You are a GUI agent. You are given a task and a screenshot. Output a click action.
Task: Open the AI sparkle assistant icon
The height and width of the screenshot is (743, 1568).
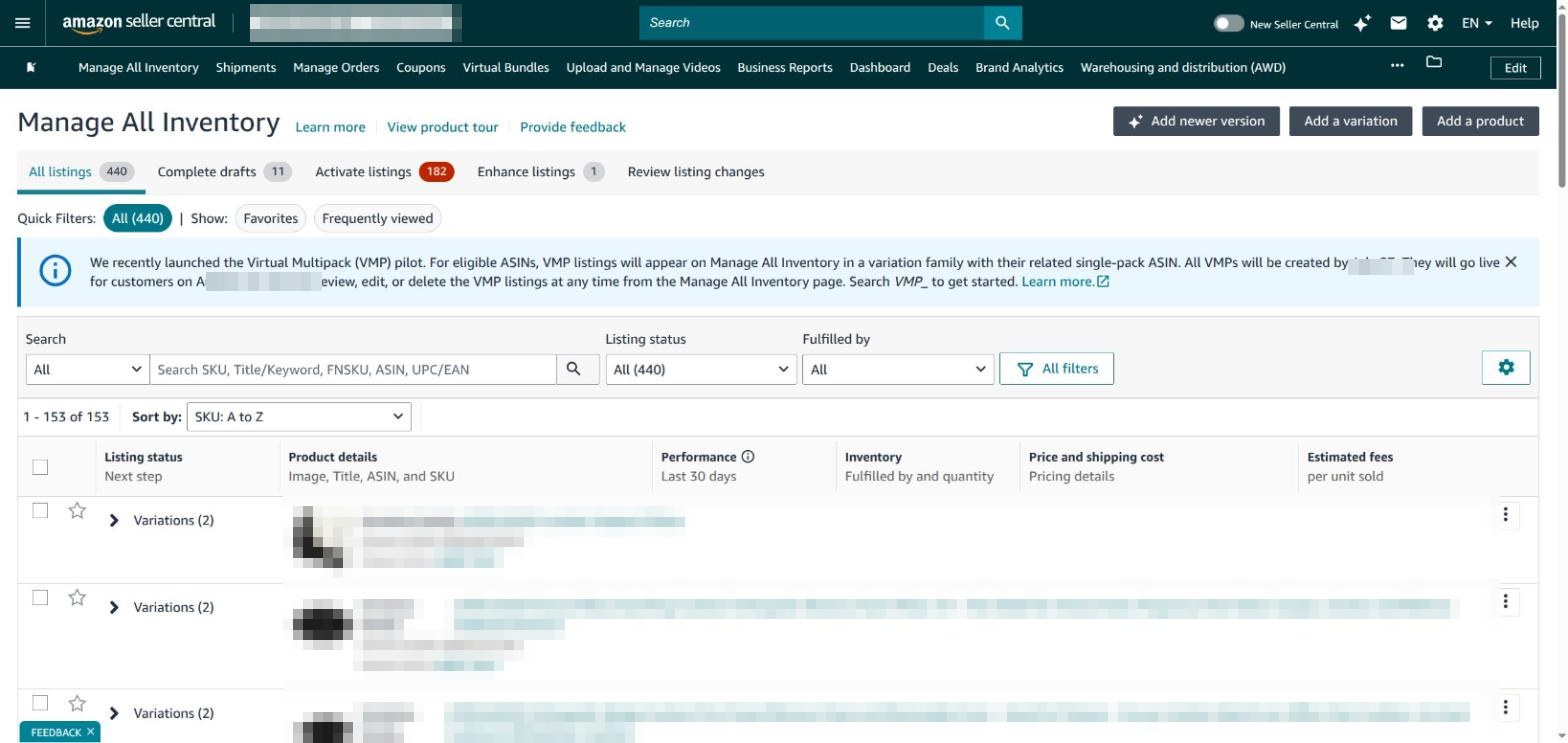(x=1362, y=23)
